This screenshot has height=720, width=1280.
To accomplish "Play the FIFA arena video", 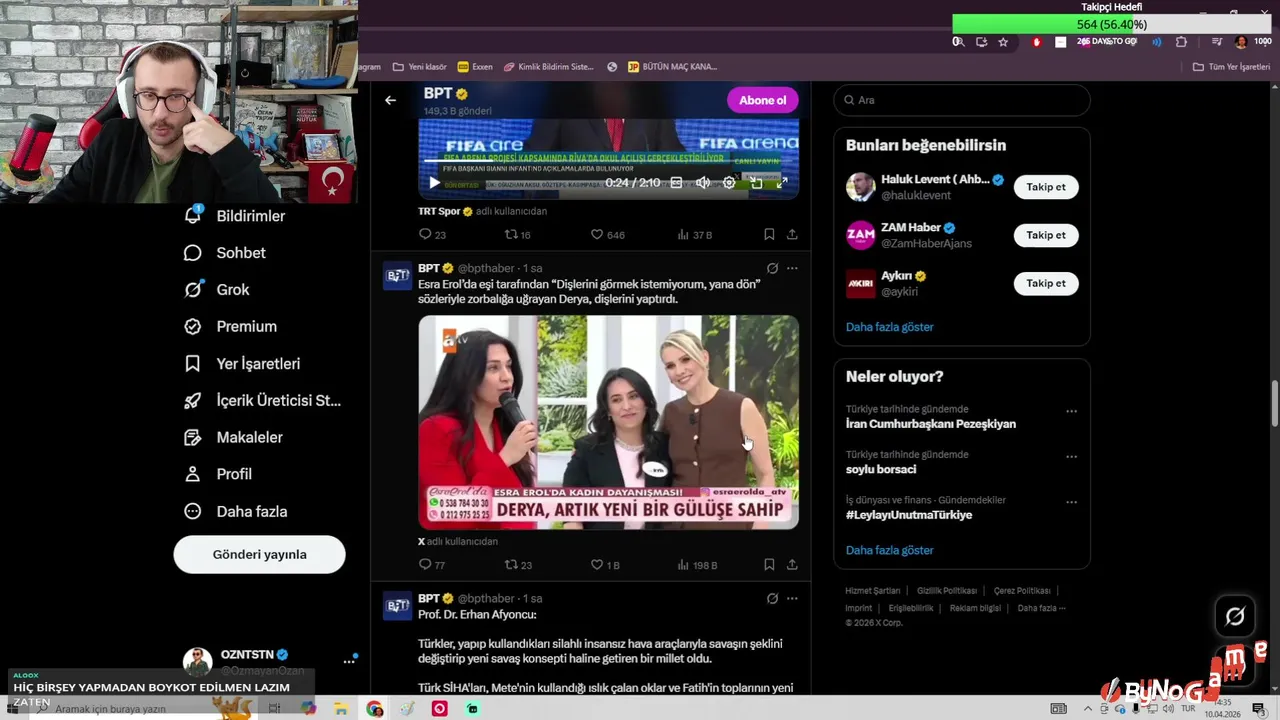I will tap(433, 183).
